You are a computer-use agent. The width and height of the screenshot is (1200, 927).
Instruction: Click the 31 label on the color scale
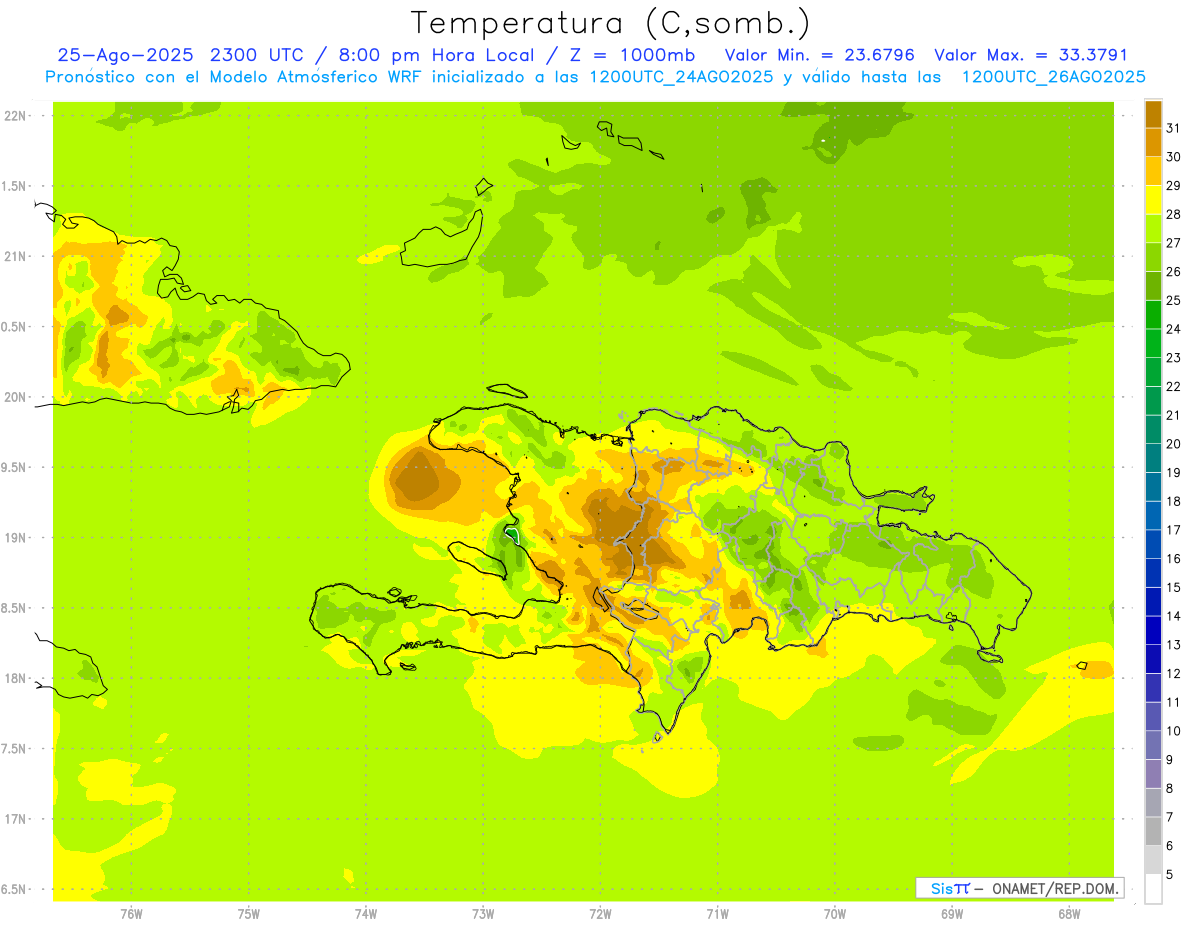coord(1174,128)
